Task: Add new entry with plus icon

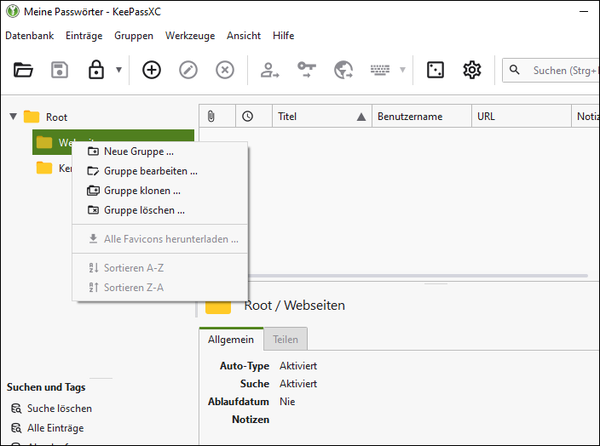Action: click(152, 70)
